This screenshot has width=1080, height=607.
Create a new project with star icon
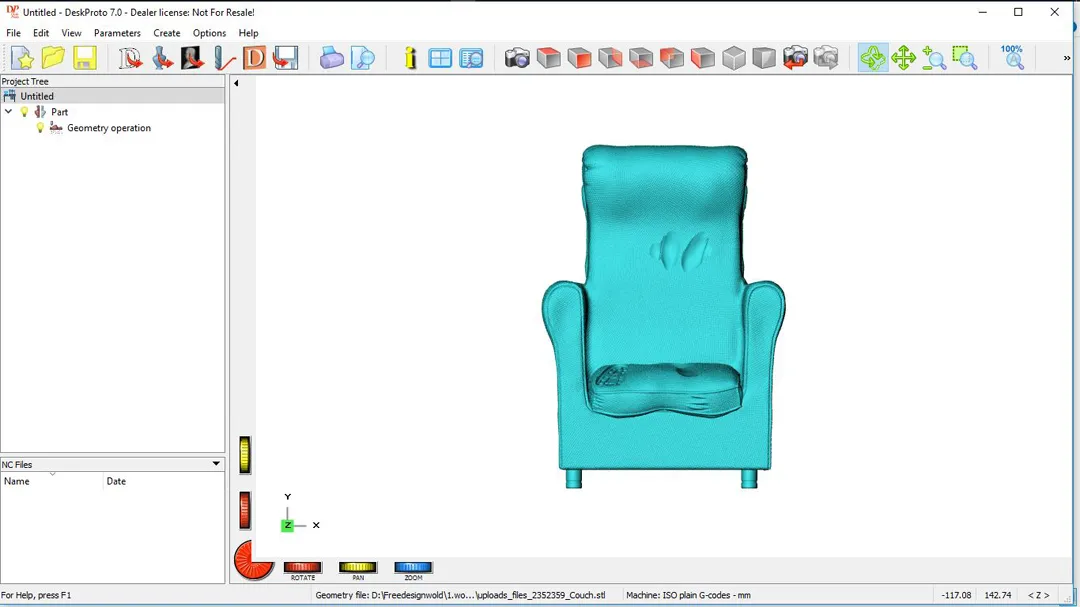pyautogui.click(x=22, y=58)
